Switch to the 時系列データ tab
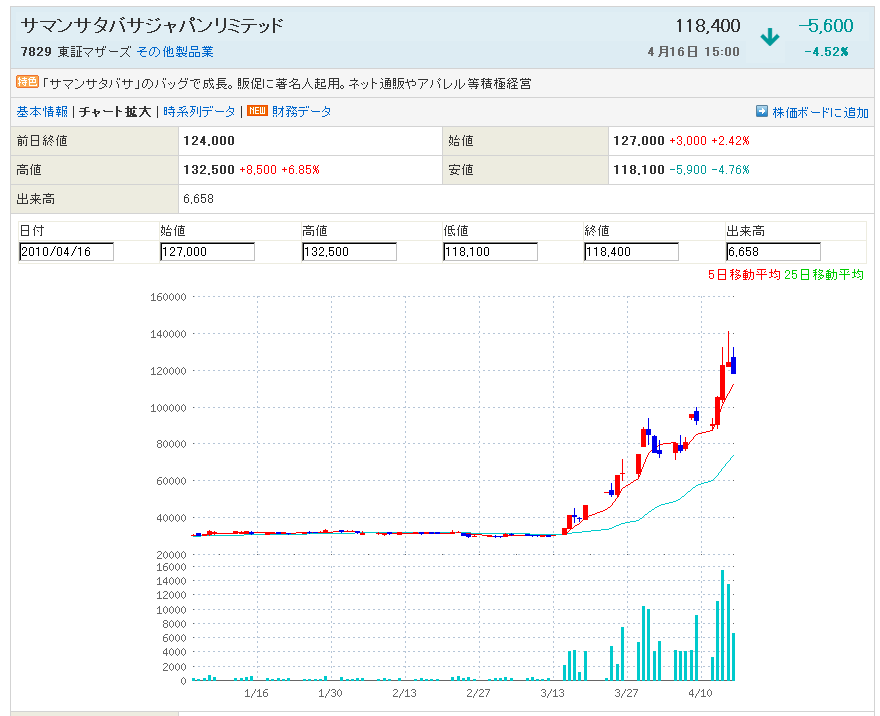The height and width of the screenshot is (716, 880). [x=199, y=112]
